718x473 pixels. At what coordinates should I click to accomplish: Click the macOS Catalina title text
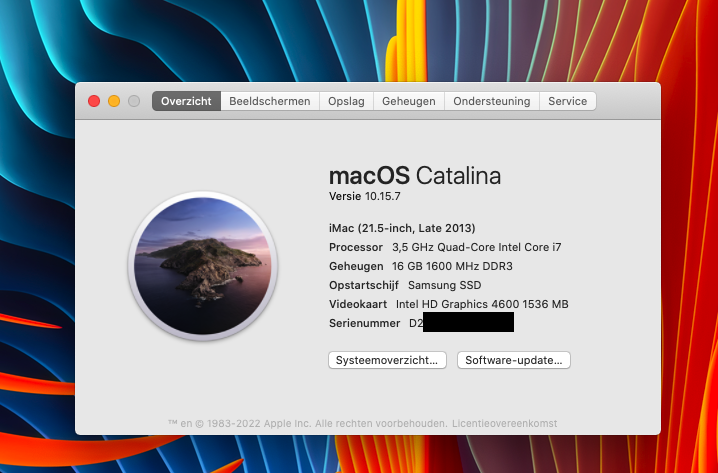tap(415, 176)
